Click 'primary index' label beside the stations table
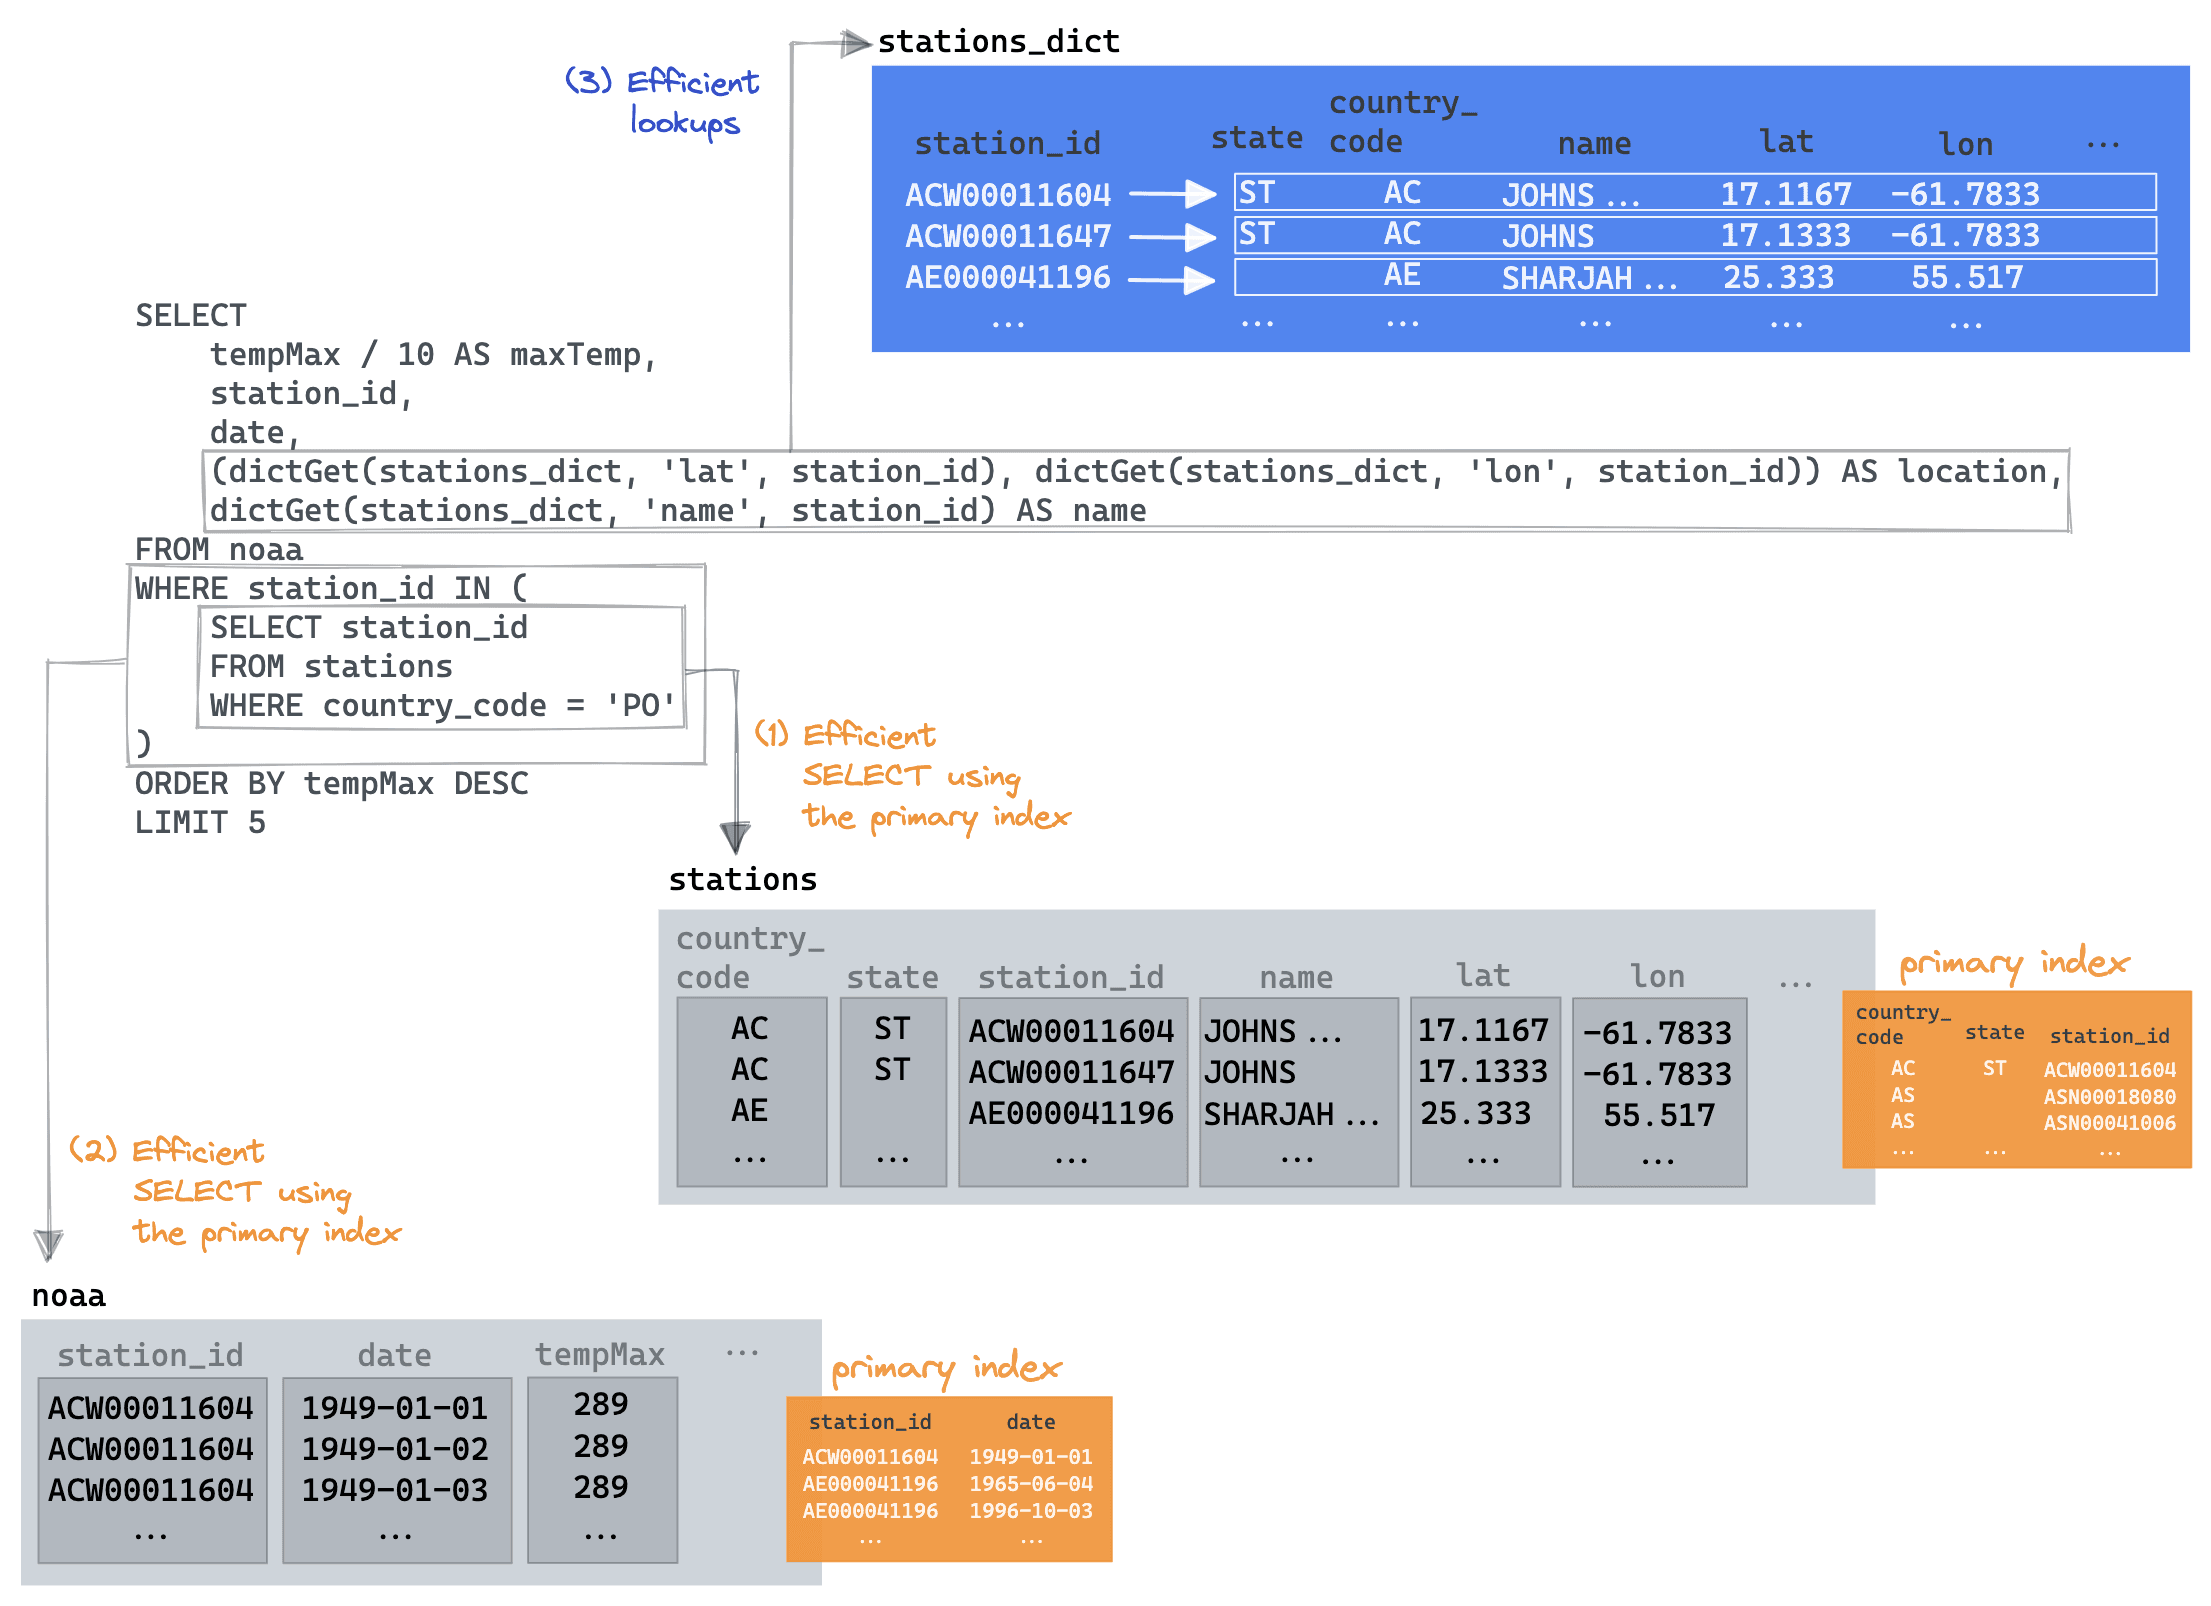2211x1606 pixels. [2014, 963]
